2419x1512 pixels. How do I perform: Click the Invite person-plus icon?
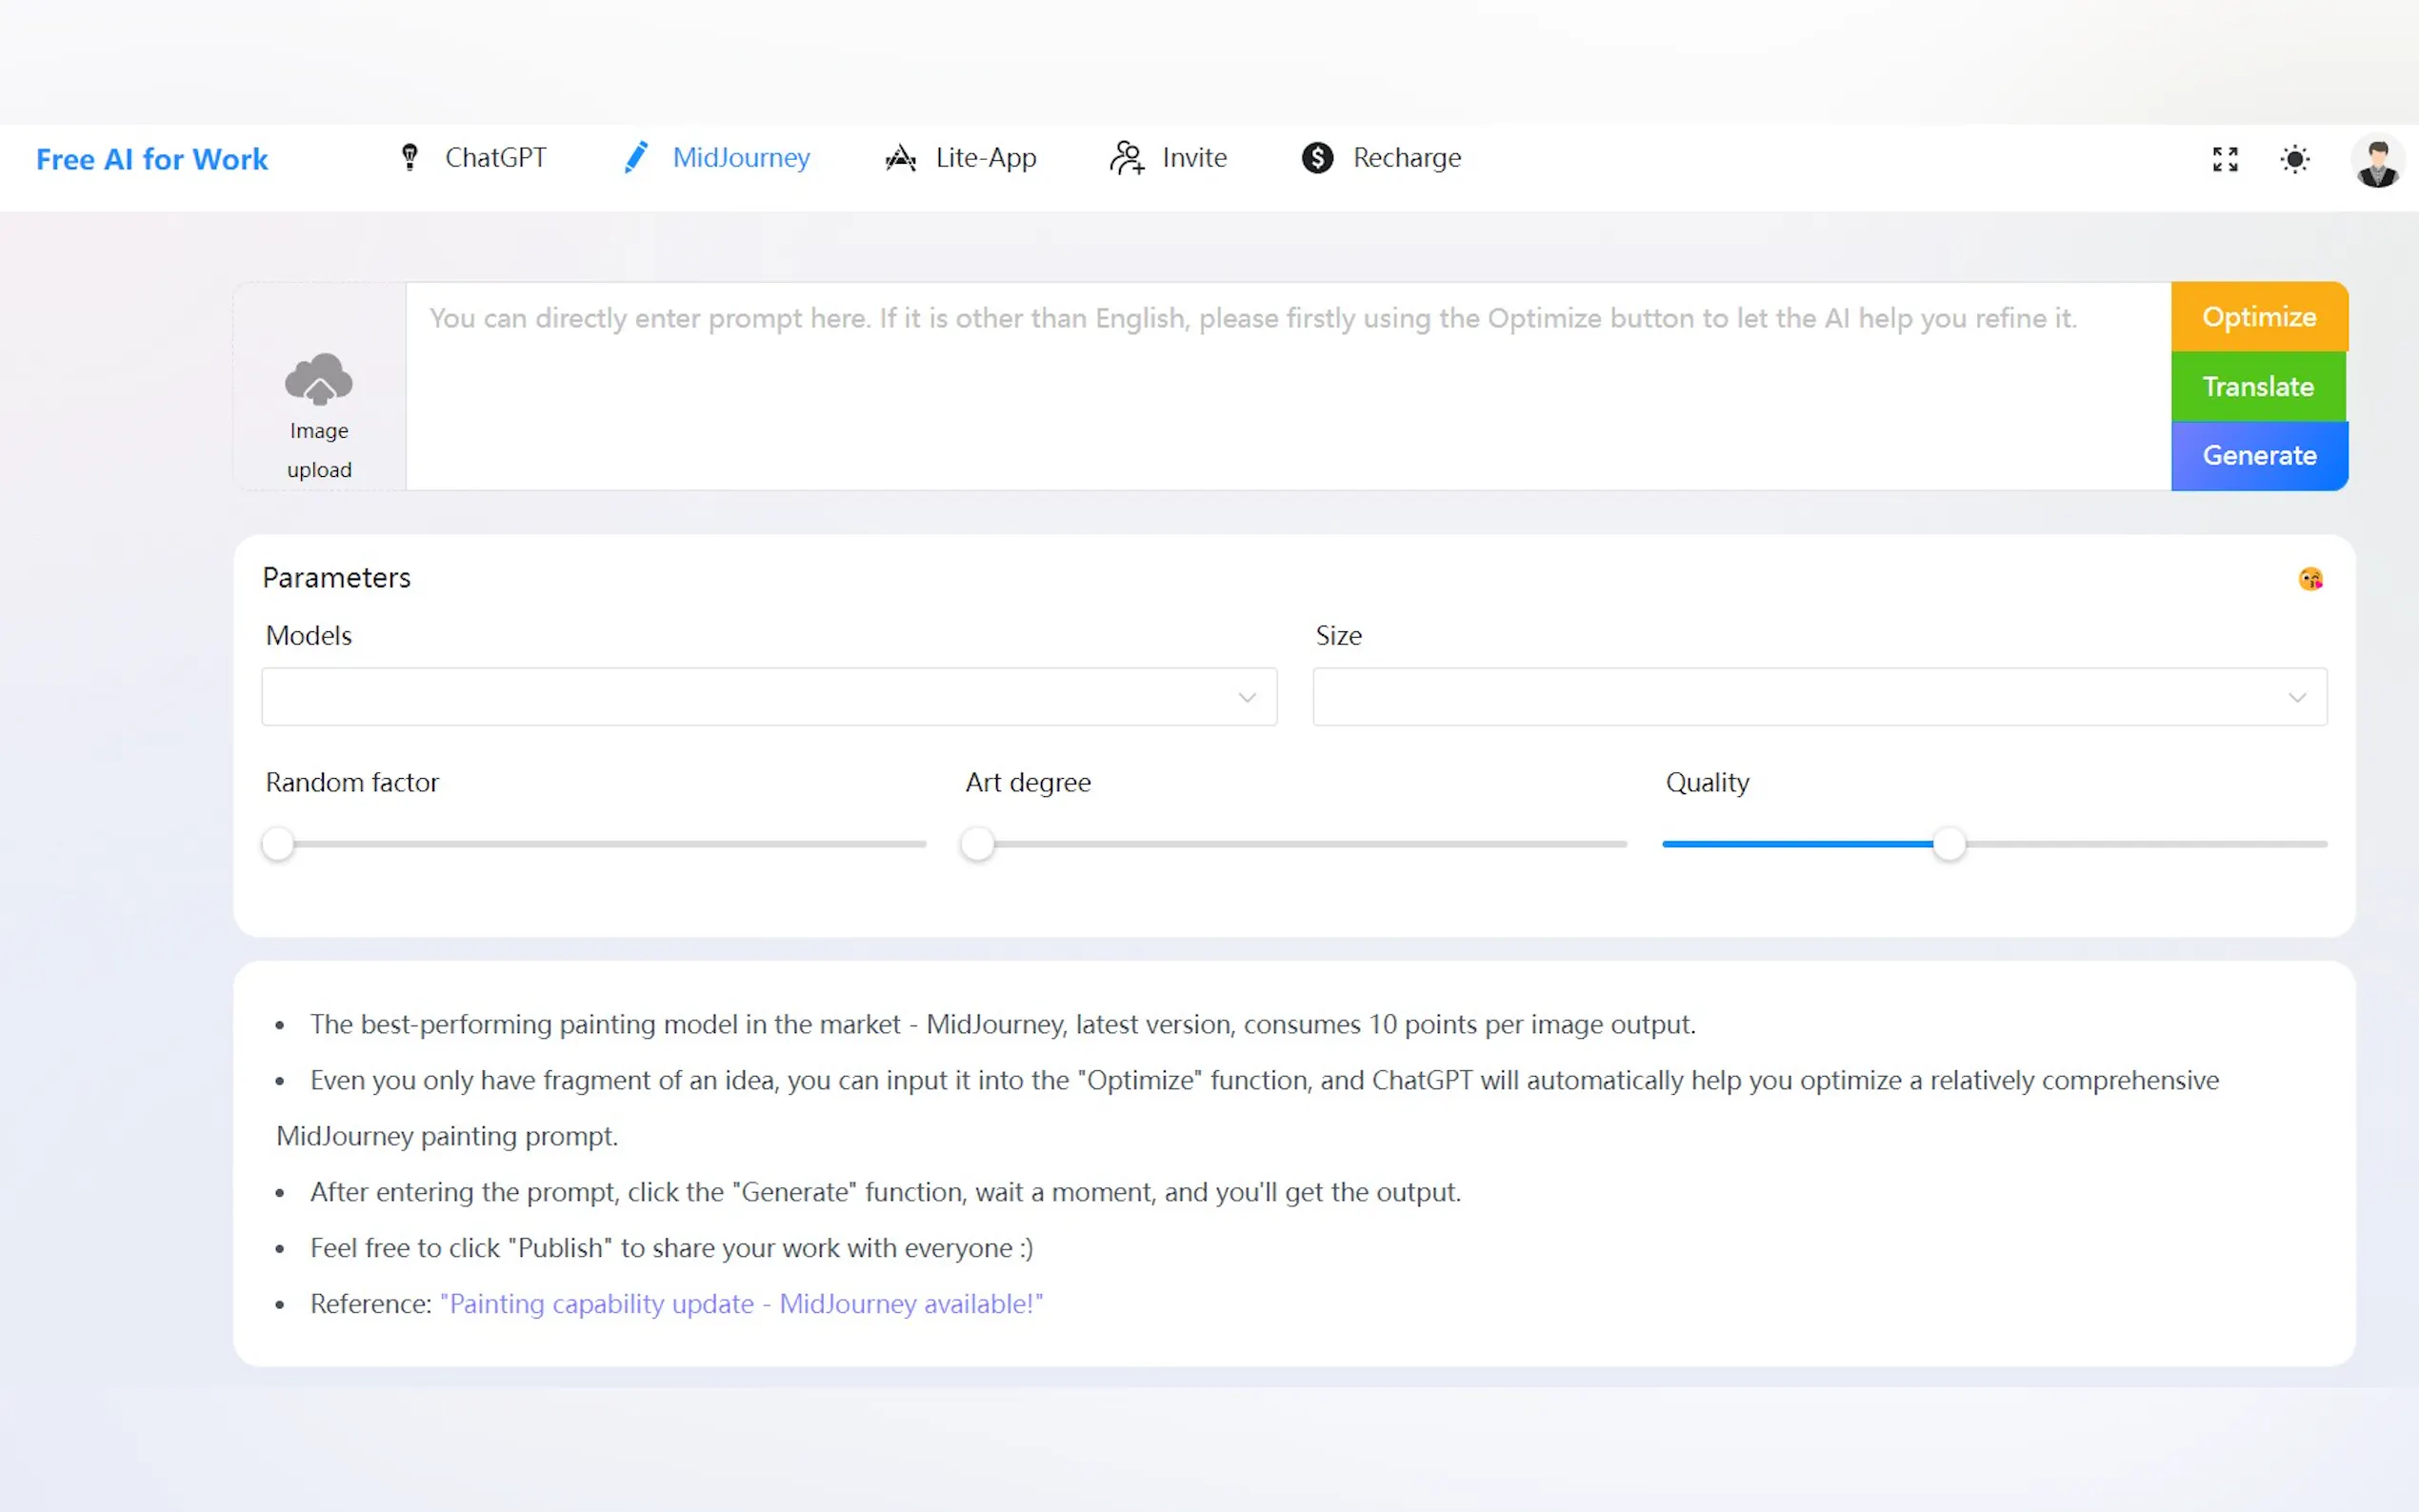coord(1127,158)
